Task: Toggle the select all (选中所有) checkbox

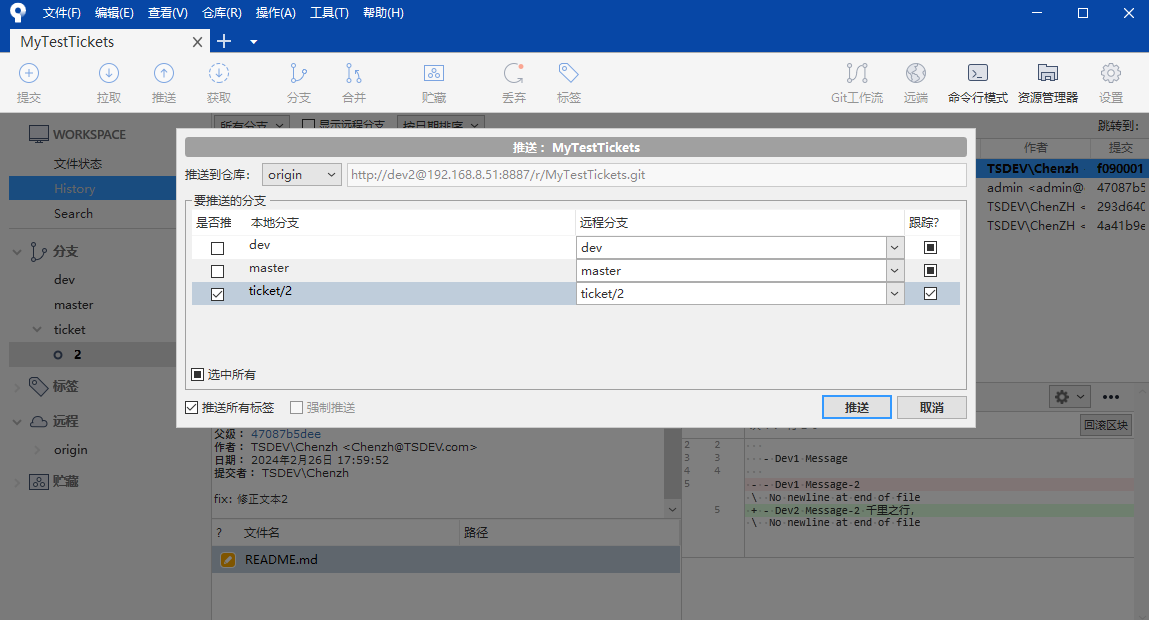Action: click(x=197, y=374)
